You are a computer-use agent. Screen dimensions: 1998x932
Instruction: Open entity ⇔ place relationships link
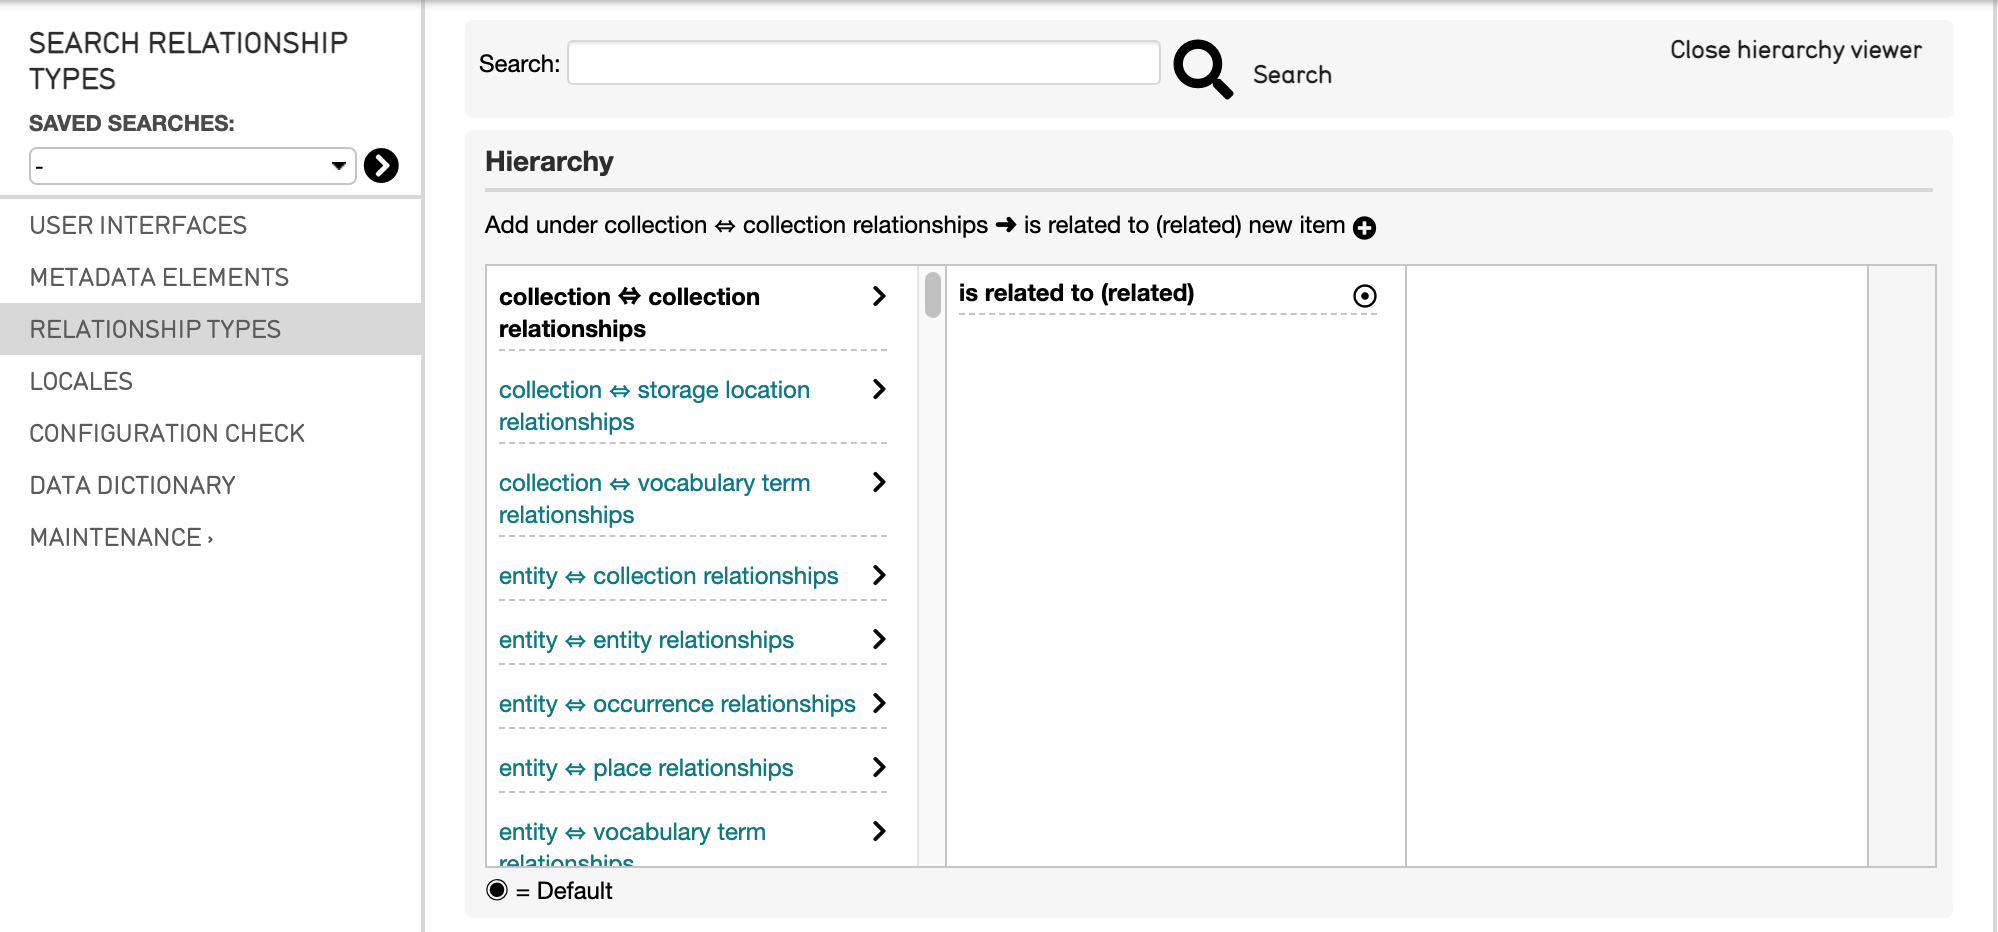tap(645, 768)
